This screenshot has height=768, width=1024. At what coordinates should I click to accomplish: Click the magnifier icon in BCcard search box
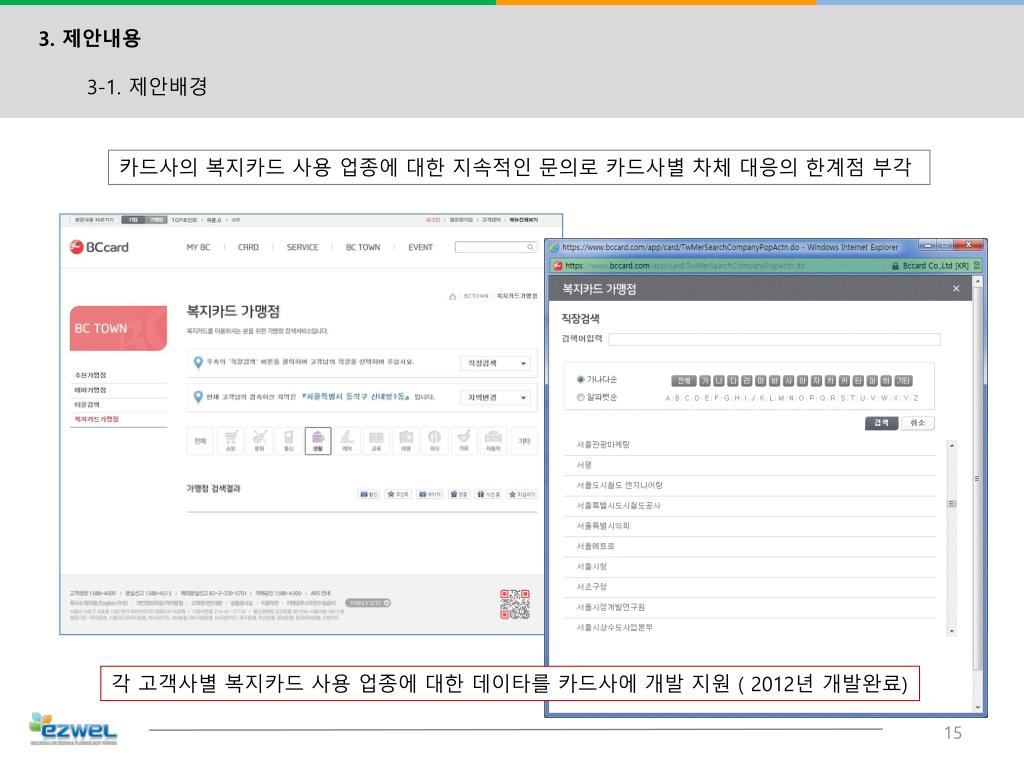click(530, 247)
